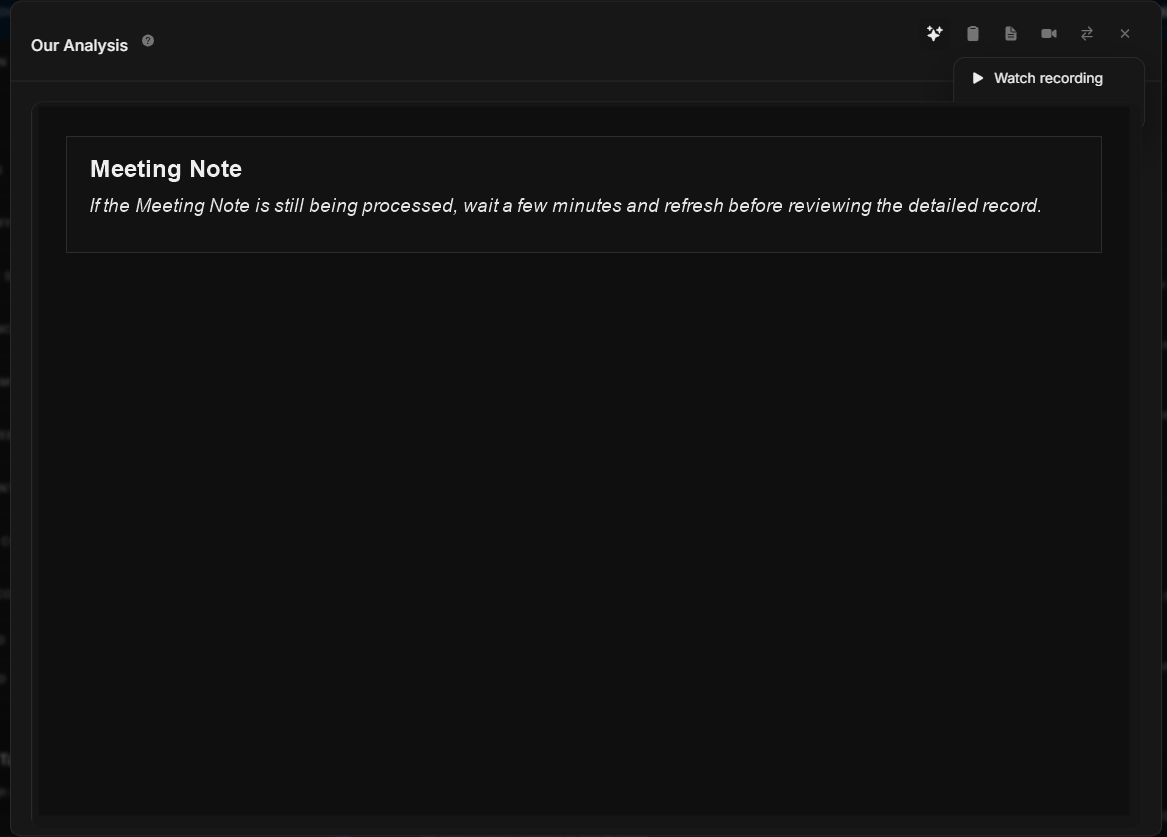Click the help question mark beside Our Analysis

click(x=148, y=41)
